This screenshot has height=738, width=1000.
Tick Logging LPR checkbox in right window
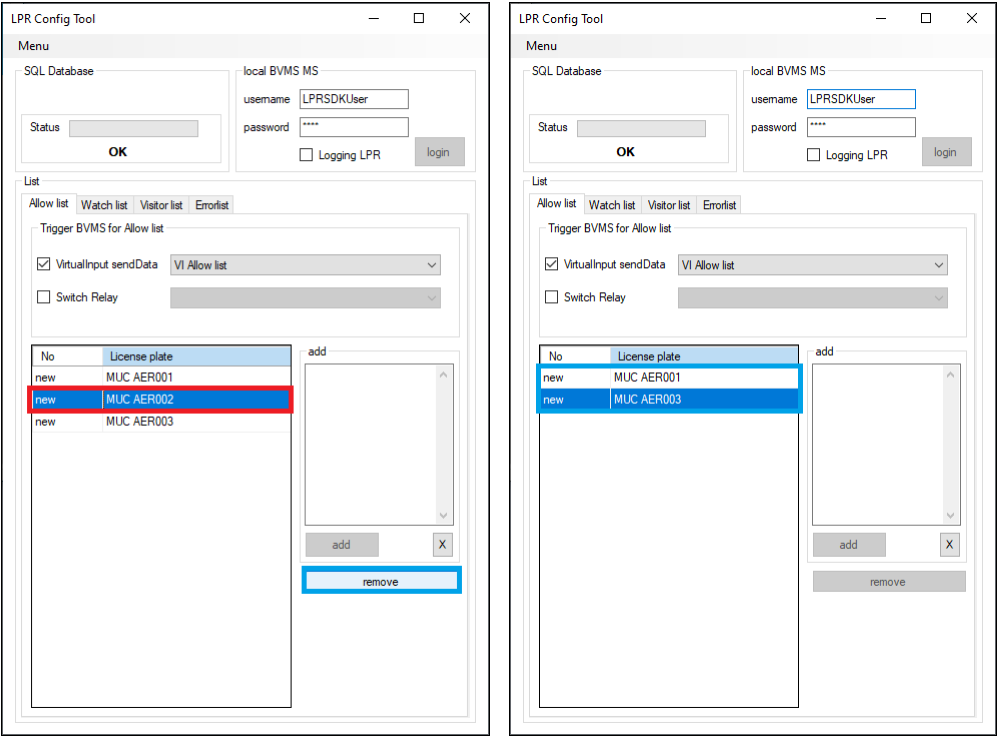click(814, 155)
